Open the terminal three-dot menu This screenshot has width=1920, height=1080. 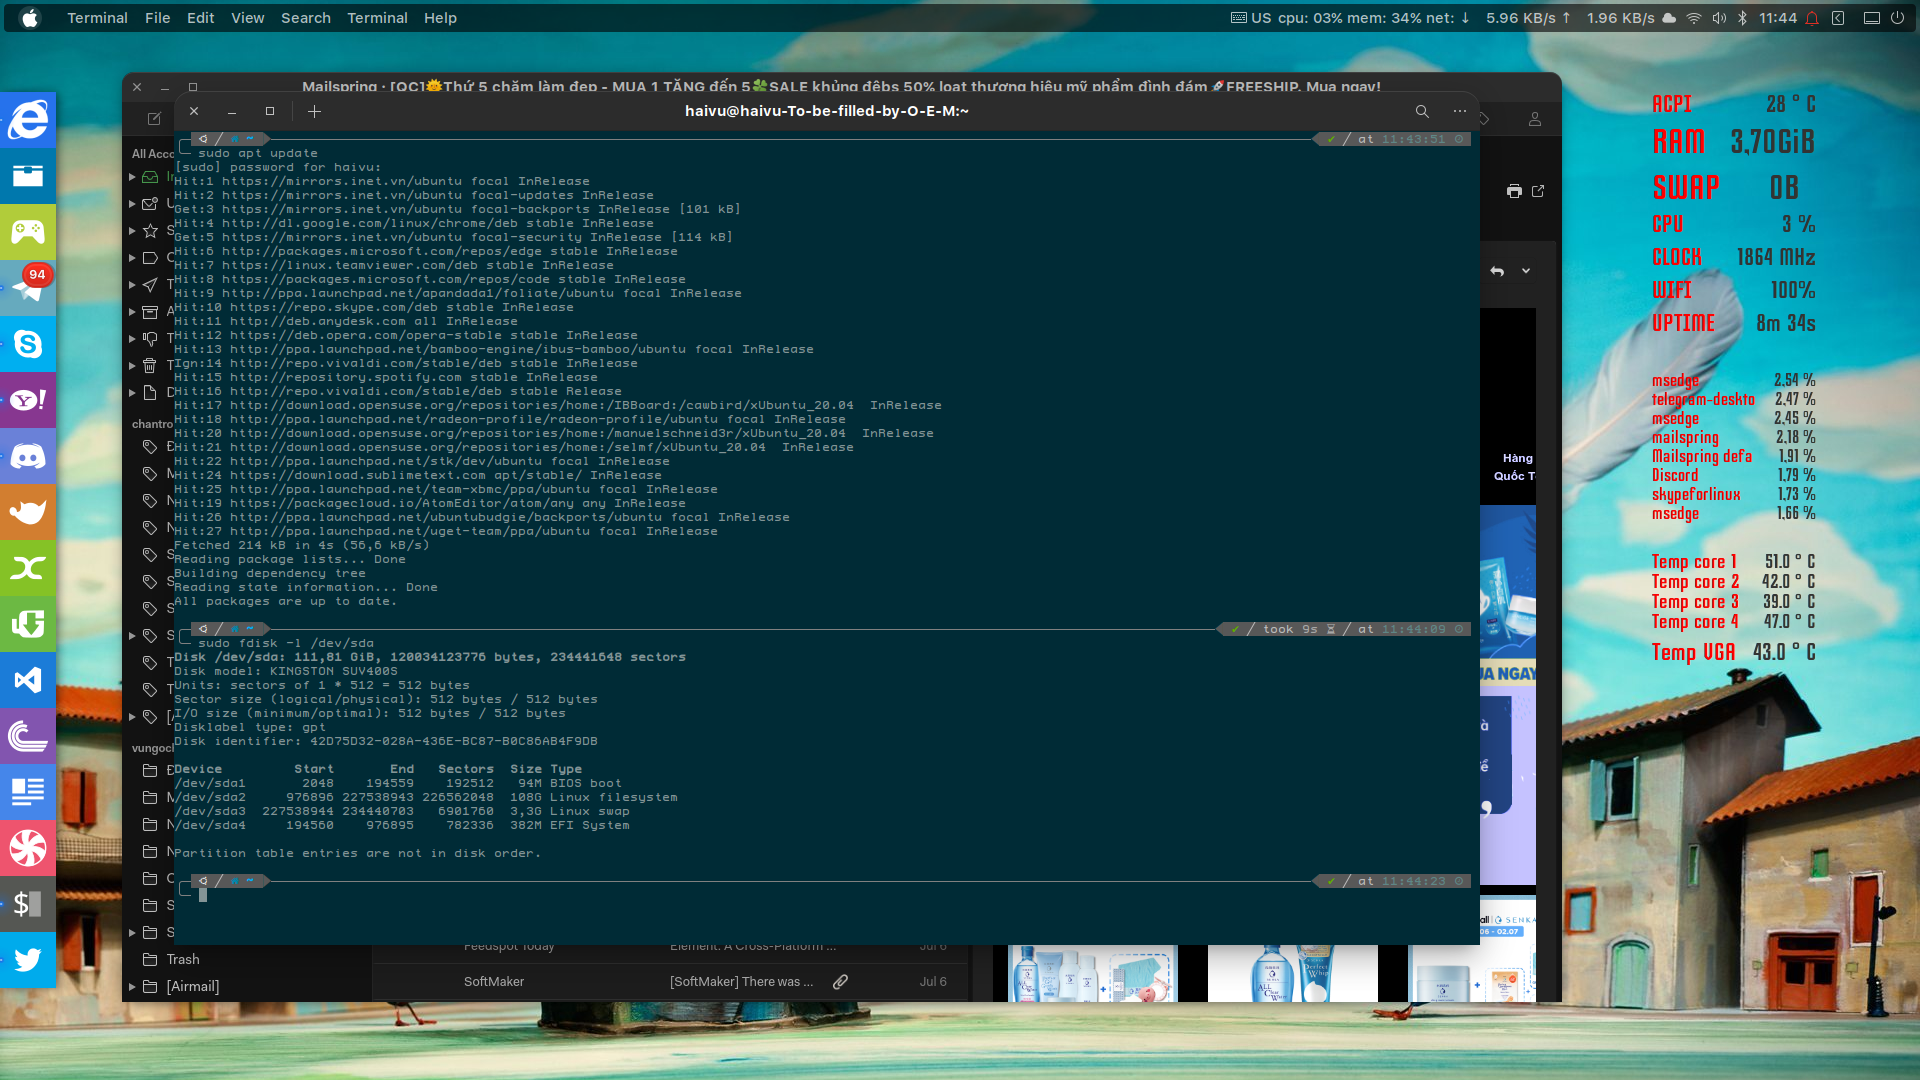[x=1460, y=111]
